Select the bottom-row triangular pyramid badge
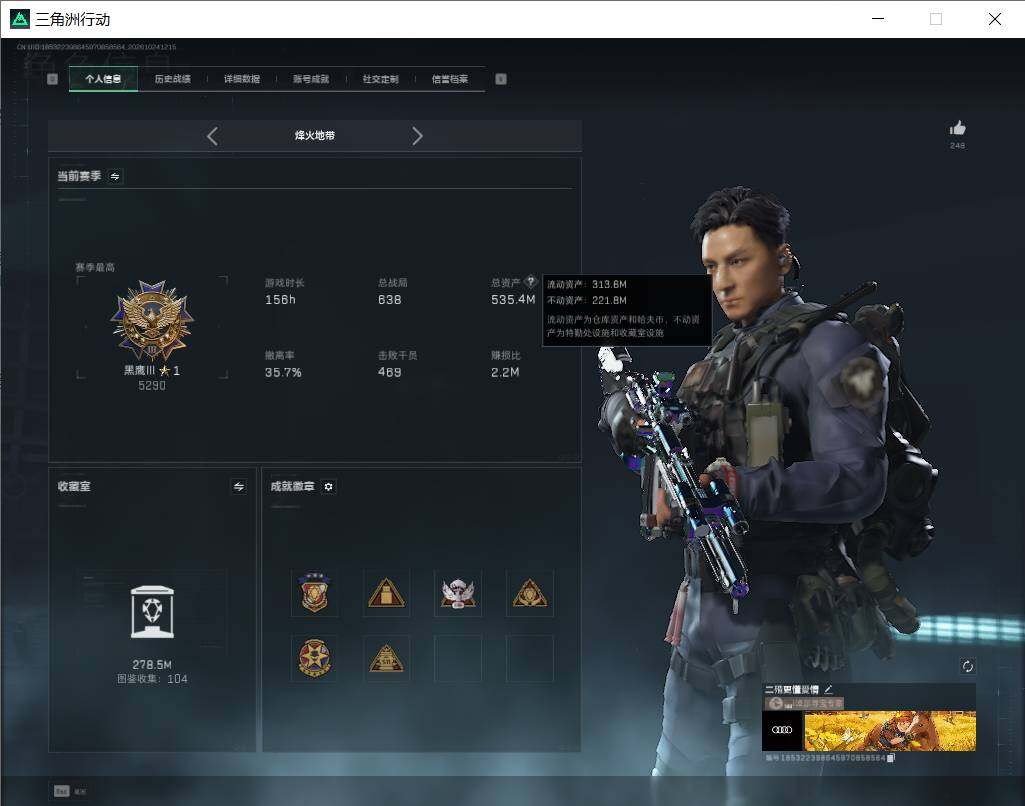 [386, 658]
